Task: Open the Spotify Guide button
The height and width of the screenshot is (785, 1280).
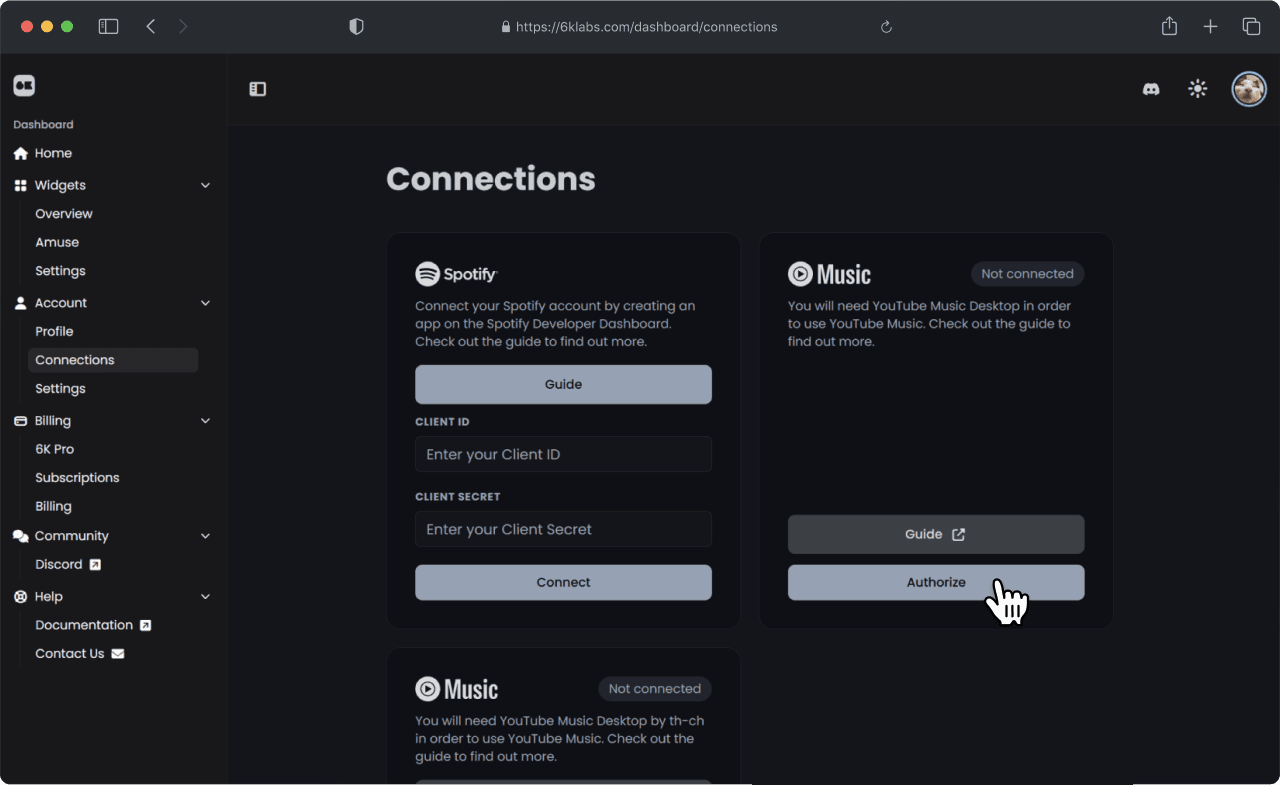Action: [563, 384]
